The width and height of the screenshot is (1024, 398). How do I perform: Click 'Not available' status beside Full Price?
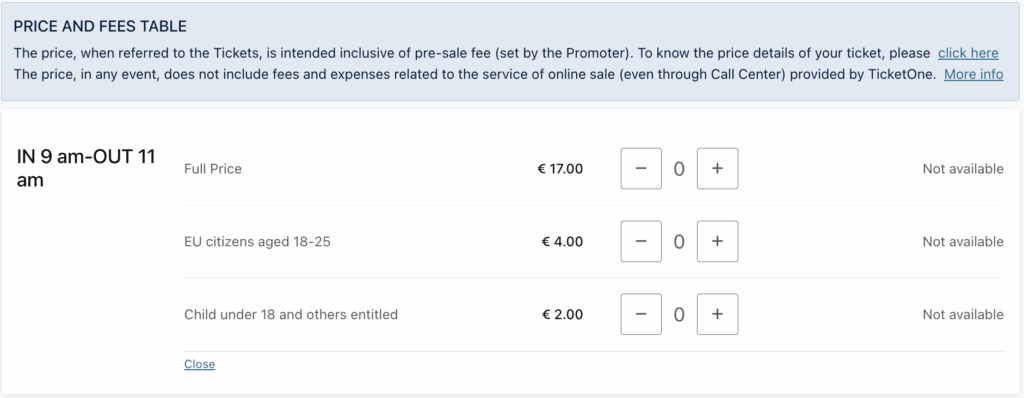pos(963,169)
